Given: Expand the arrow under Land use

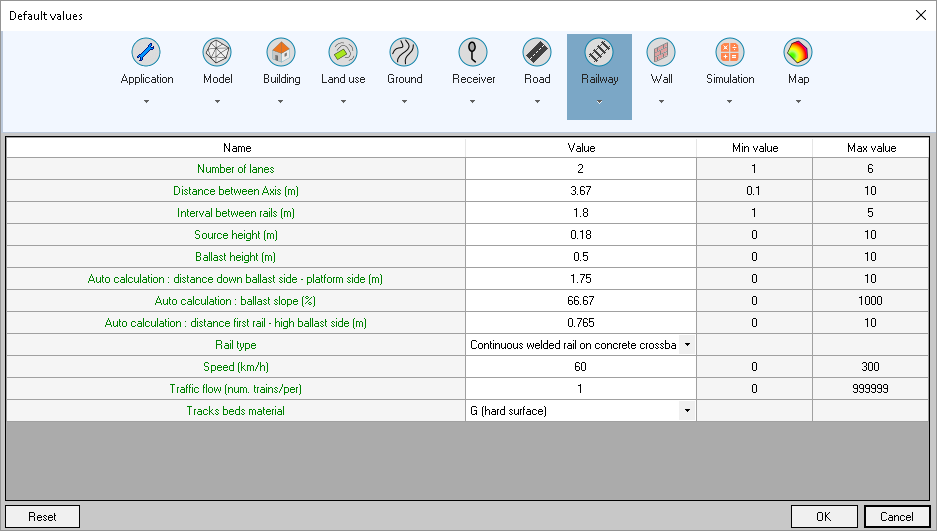Looking at the screenshot, I should 343,102.
